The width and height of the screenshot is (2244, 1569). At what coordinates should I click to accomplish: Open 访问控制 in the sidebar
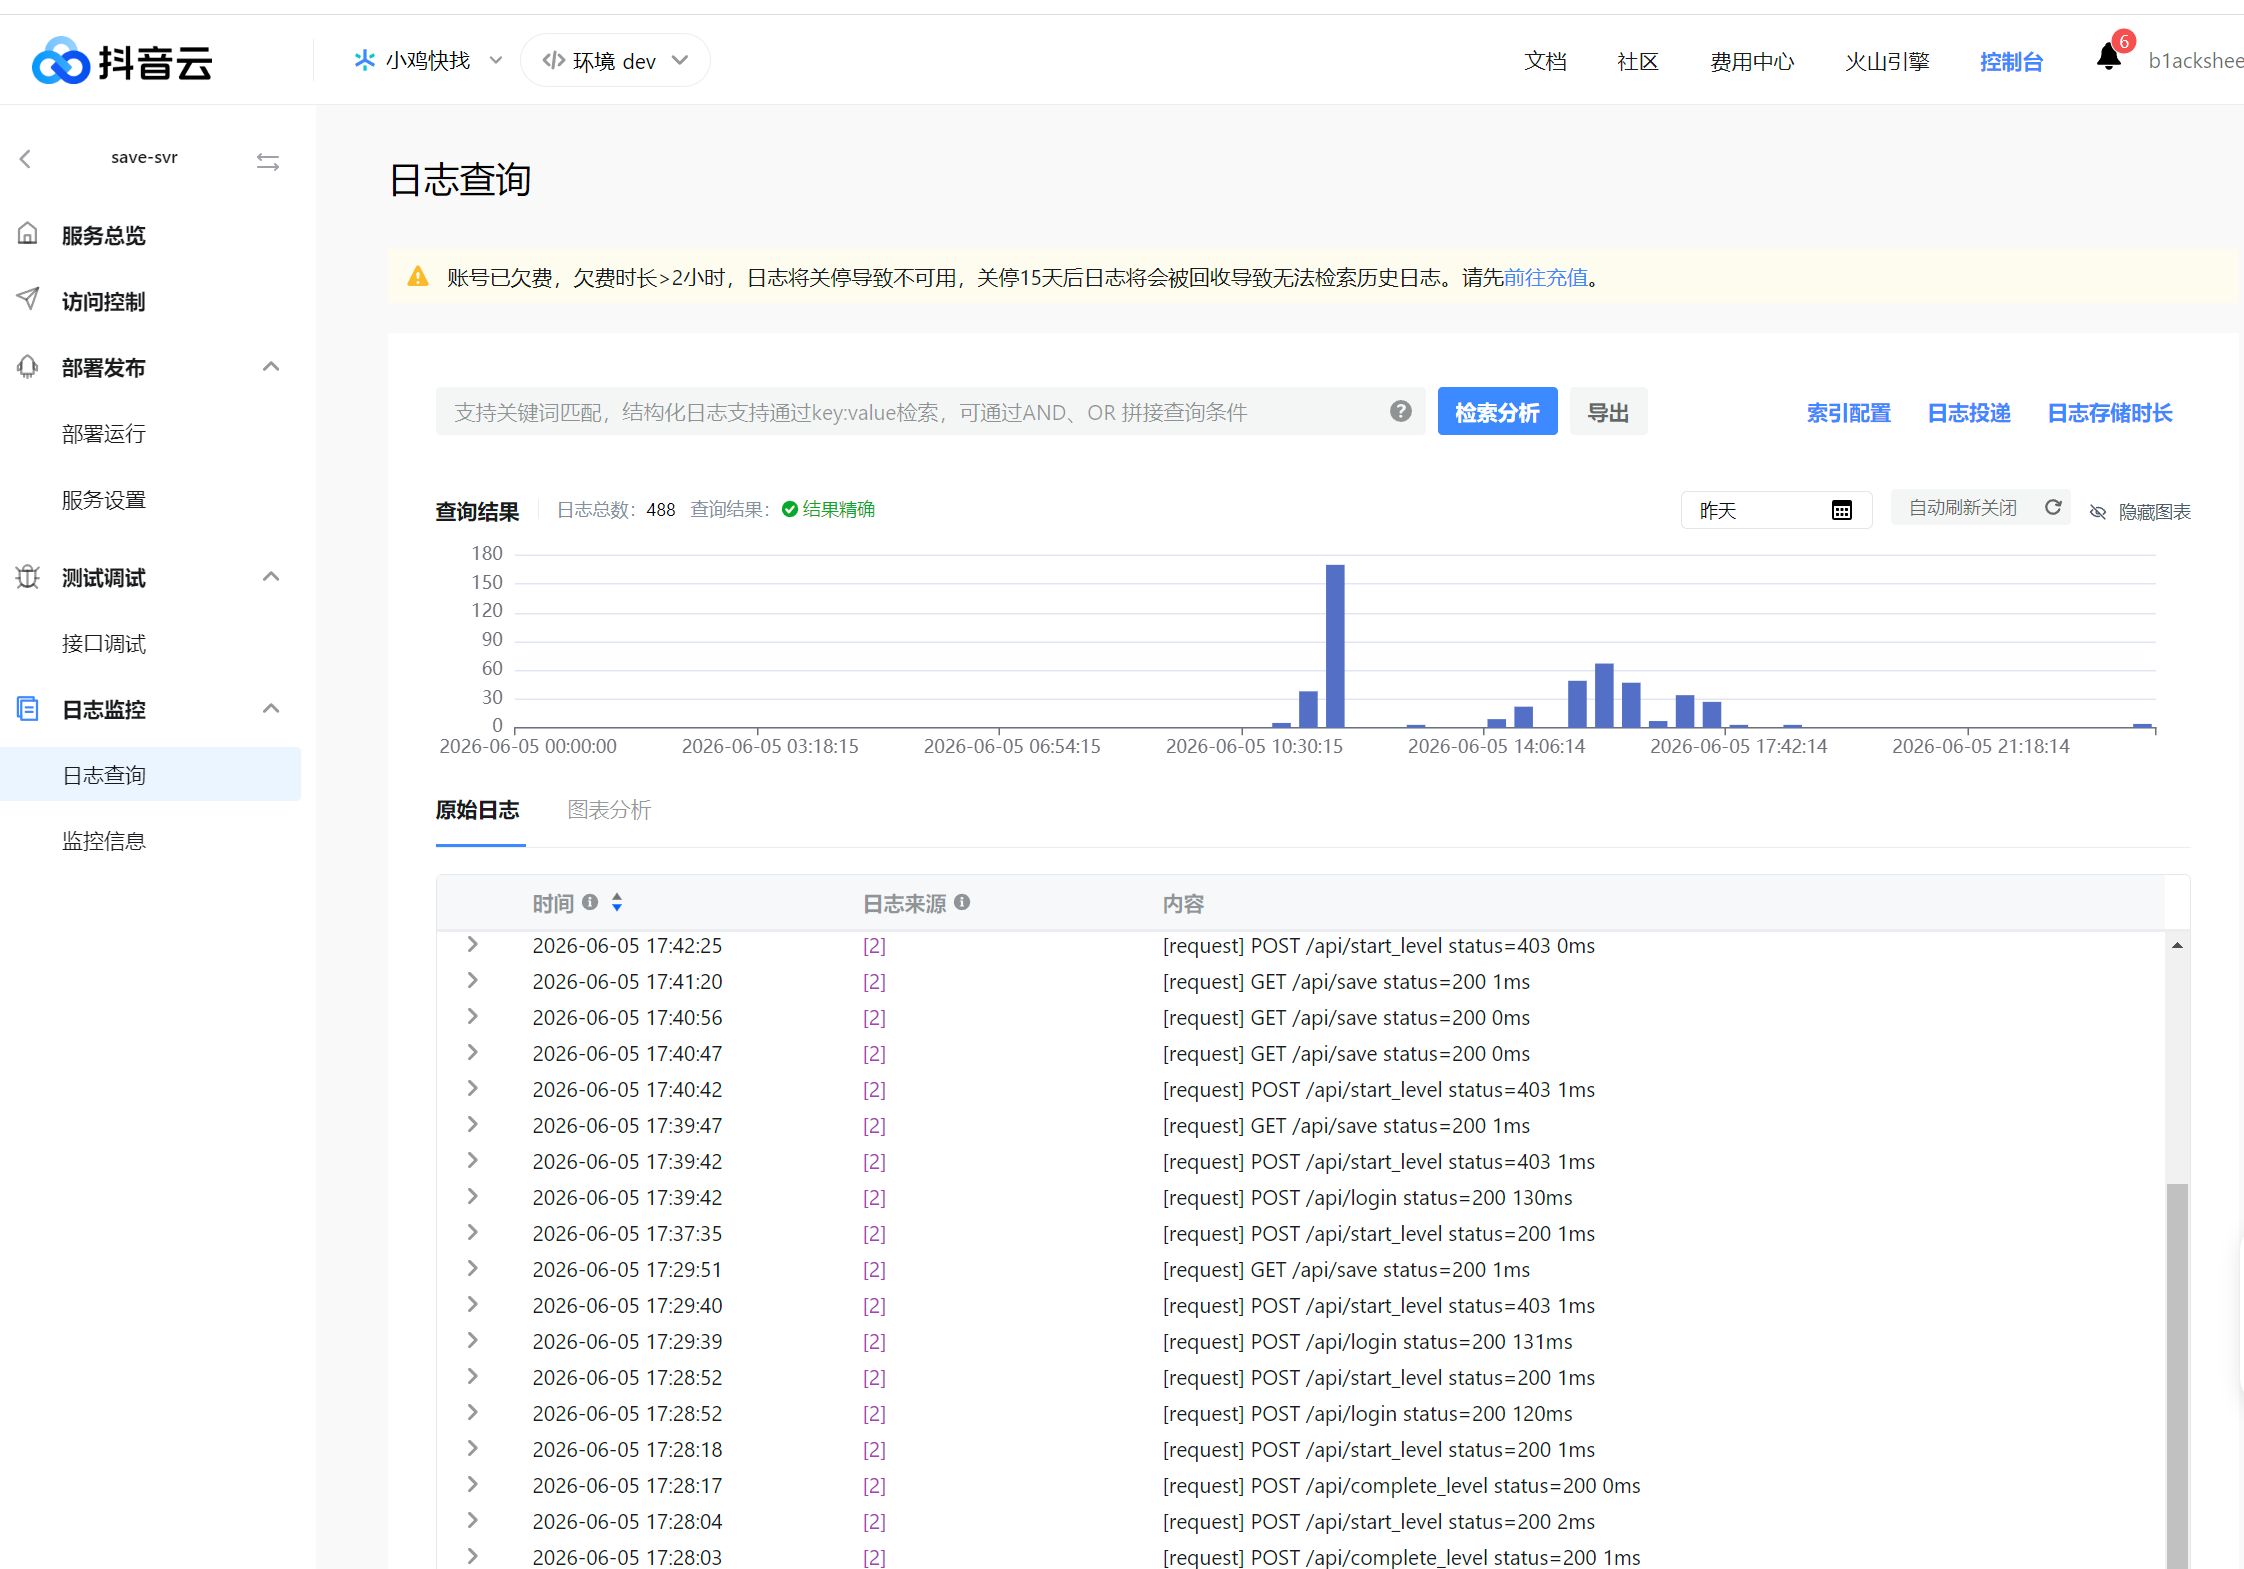point(104,301)
